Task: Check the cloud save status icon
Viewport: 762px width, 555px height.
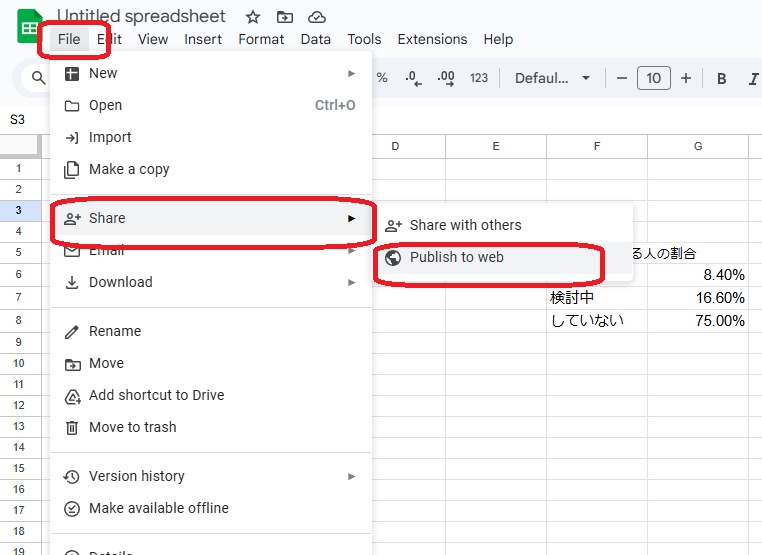Action: point(317,17)
